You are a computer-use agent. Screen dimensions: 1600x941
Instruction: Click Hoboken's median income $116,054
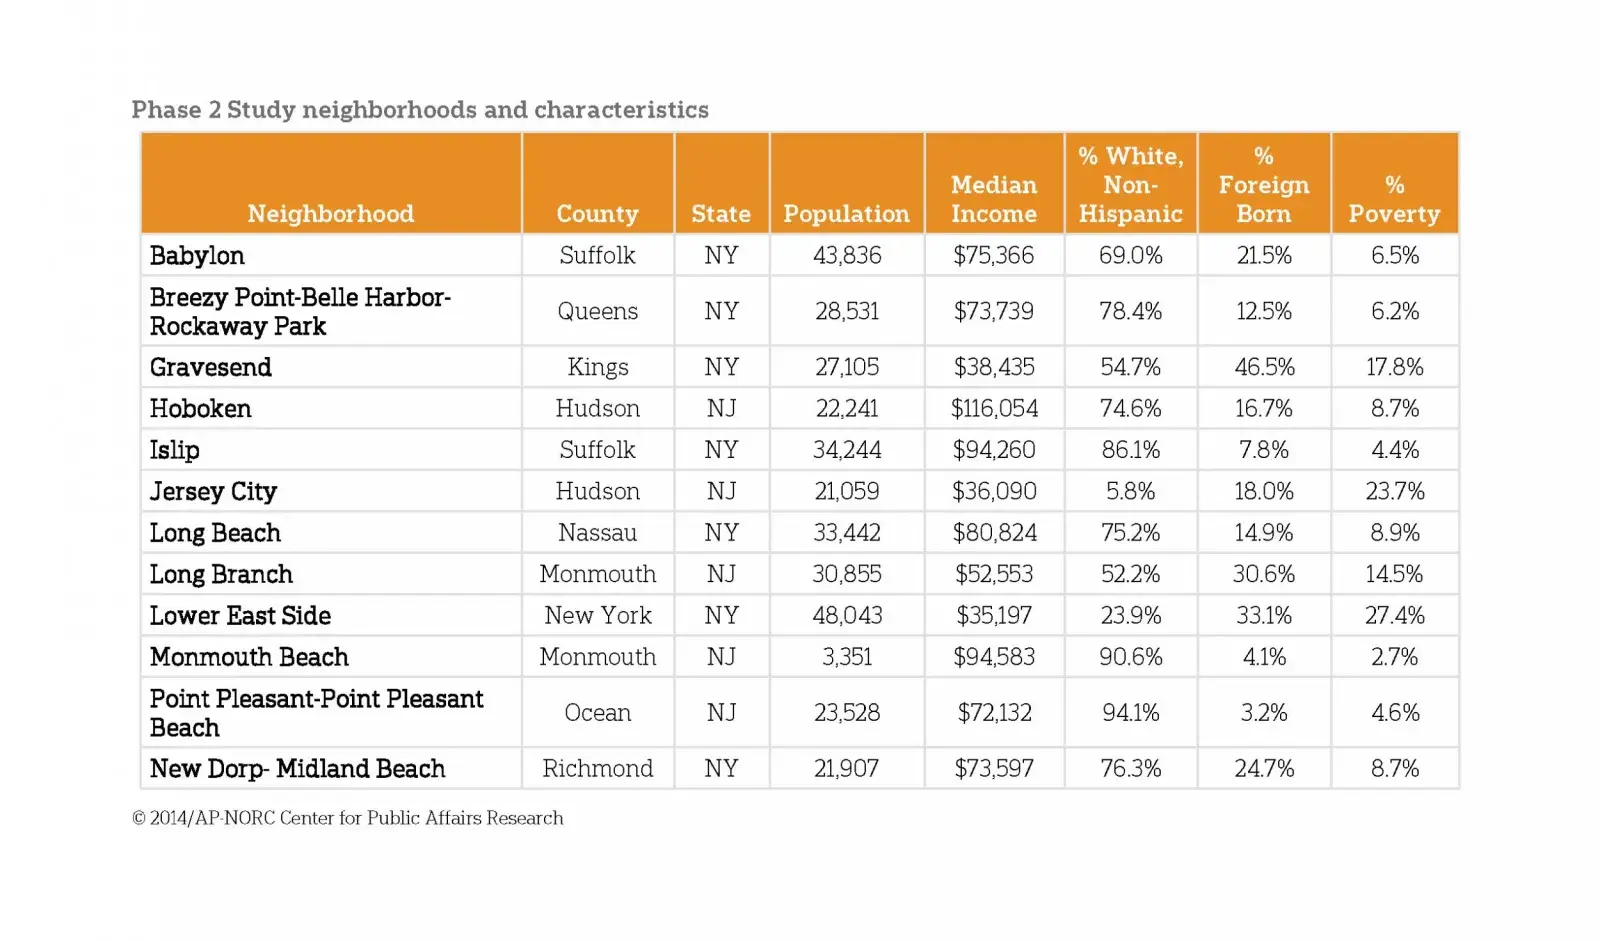[x=994, y=409]
